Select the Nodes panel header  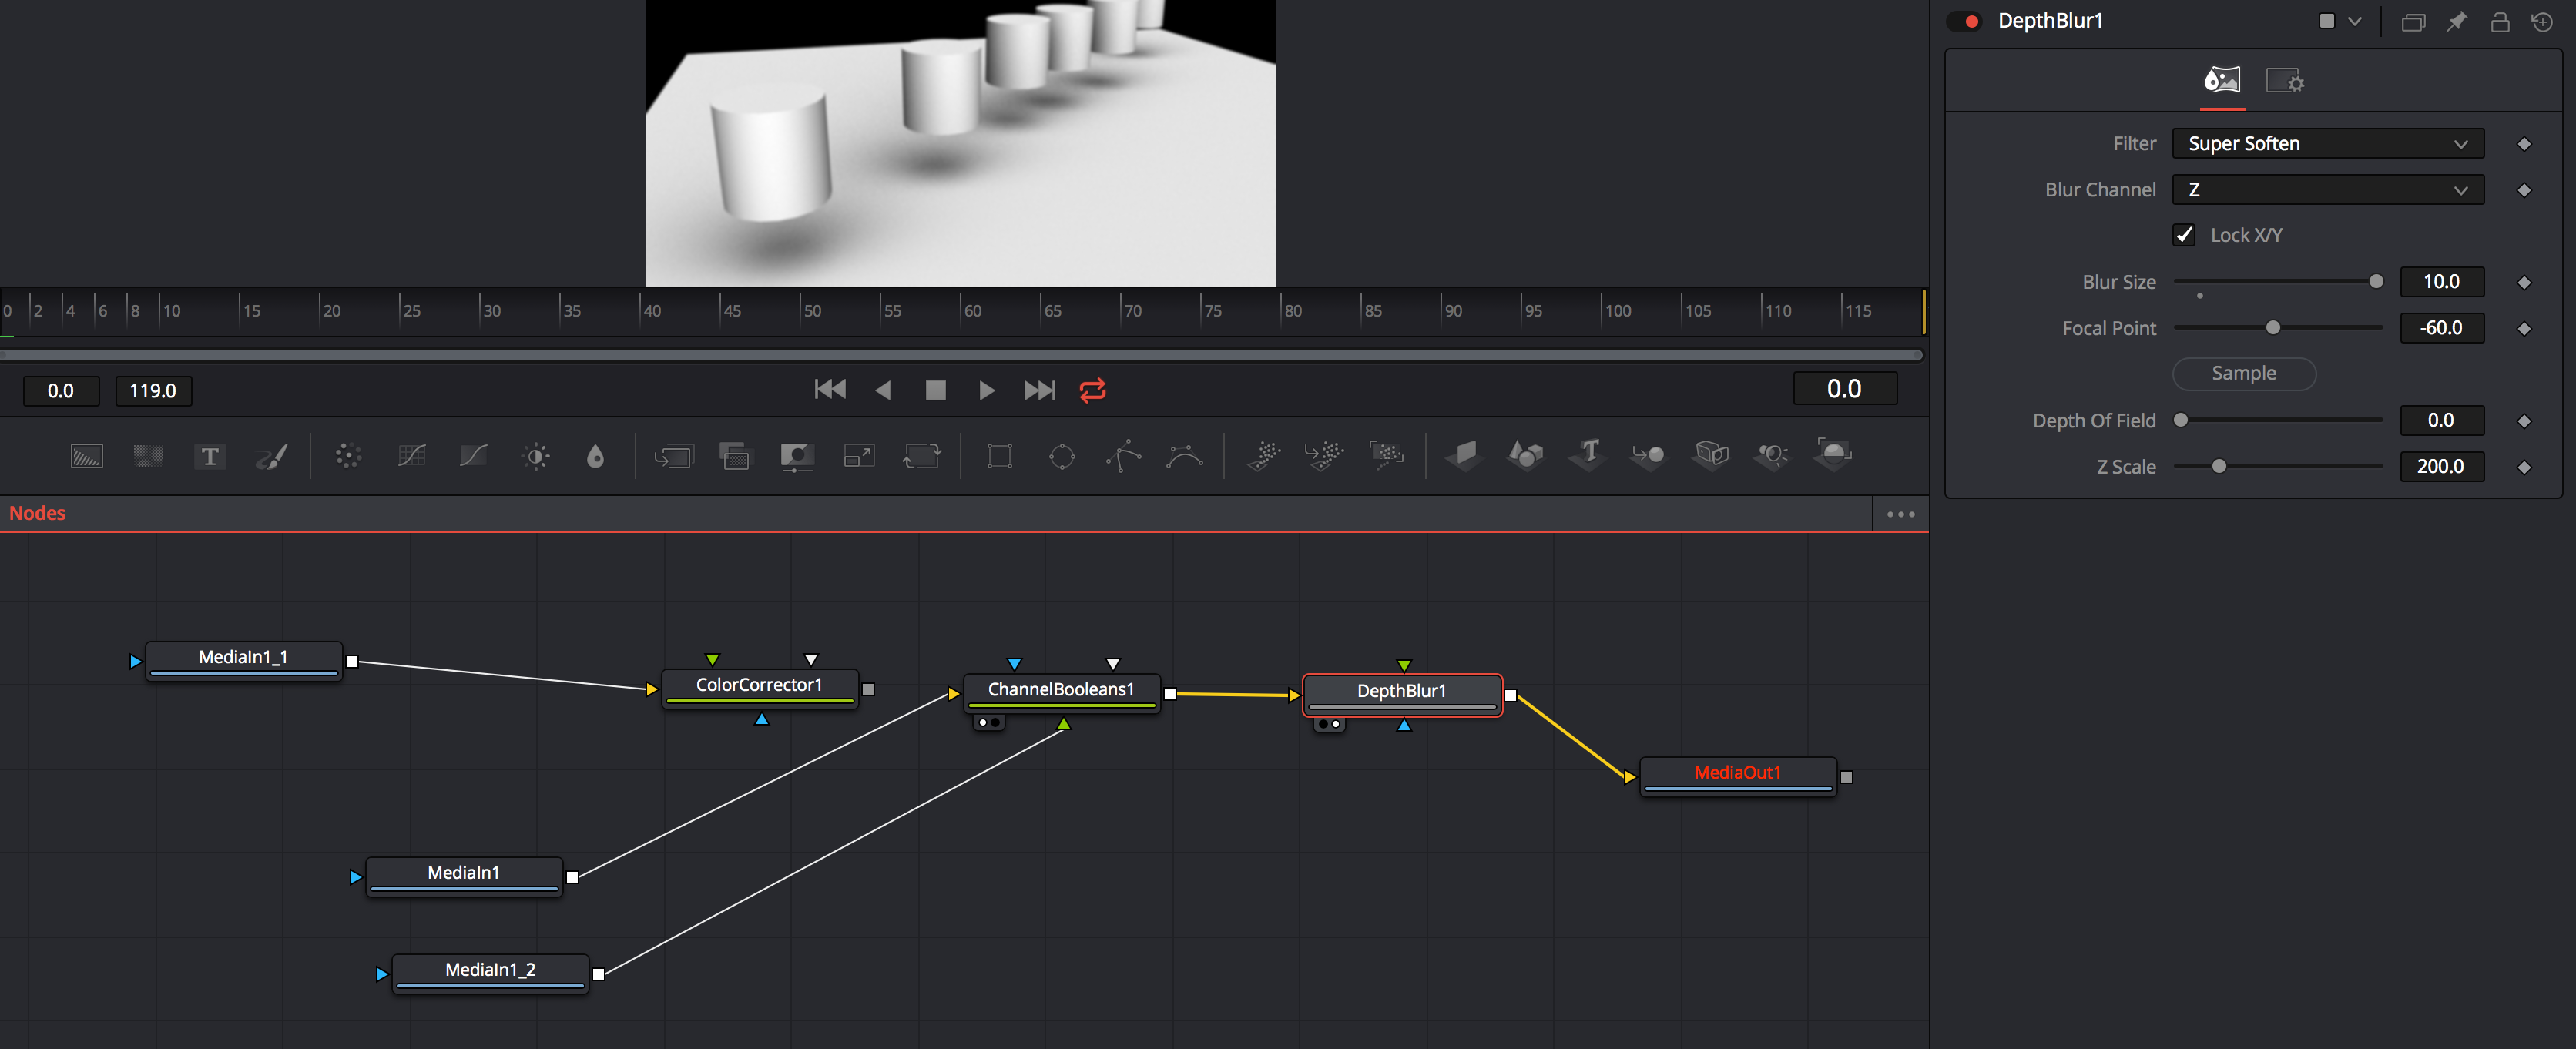pyautogui.click(x=37, y=513)
